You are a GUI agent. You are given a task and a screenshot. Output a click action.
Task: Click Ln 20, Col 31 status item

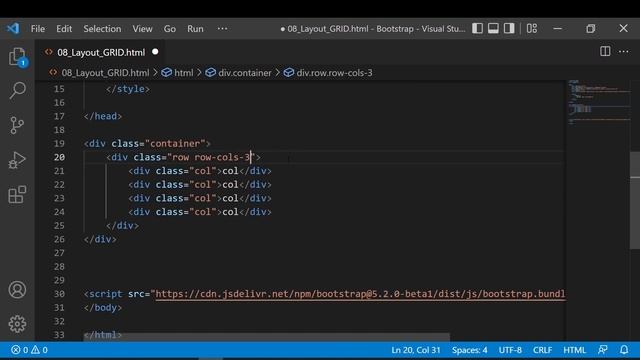[x=416, y=350]
